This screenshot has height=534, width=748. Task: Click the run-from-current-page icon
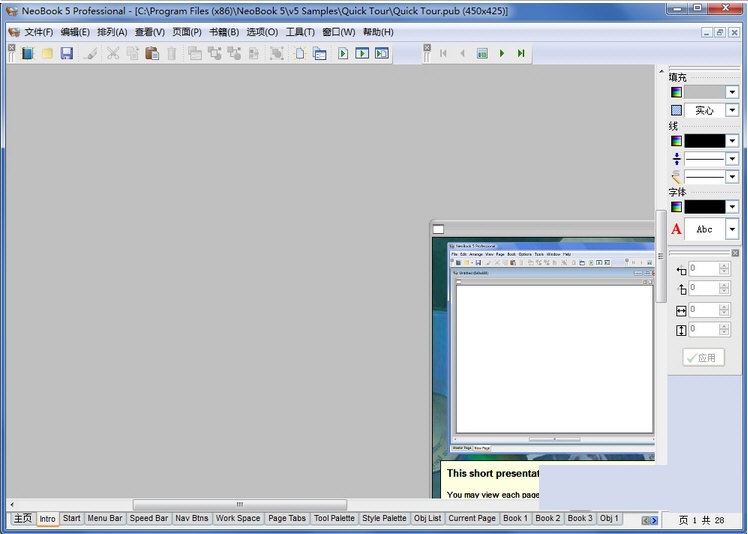pyautogui.click(x=362, y=53)
